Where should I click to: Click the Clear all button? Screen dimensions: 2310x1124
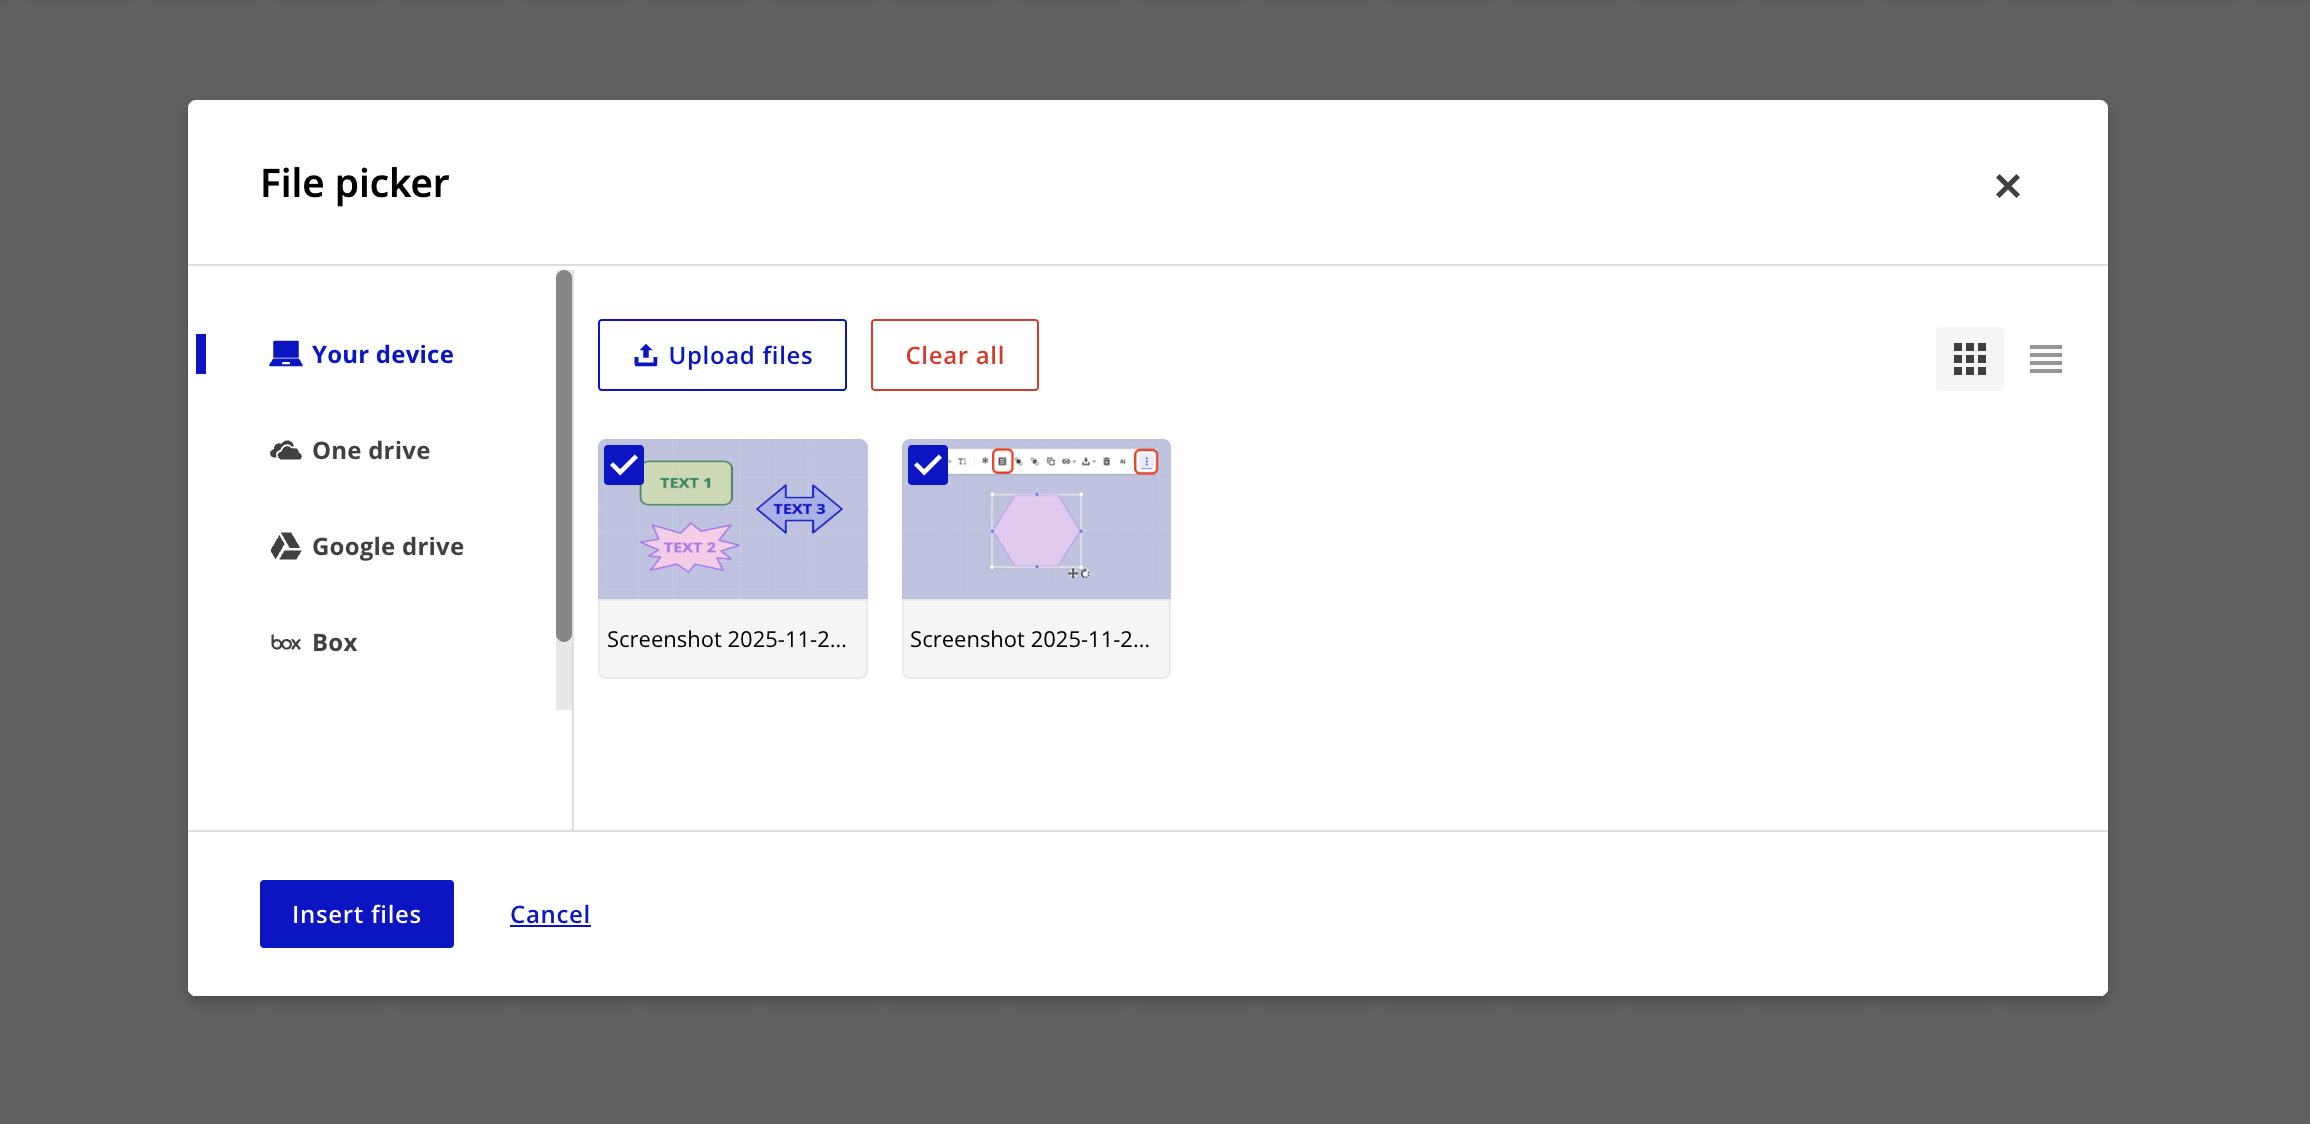954,355
